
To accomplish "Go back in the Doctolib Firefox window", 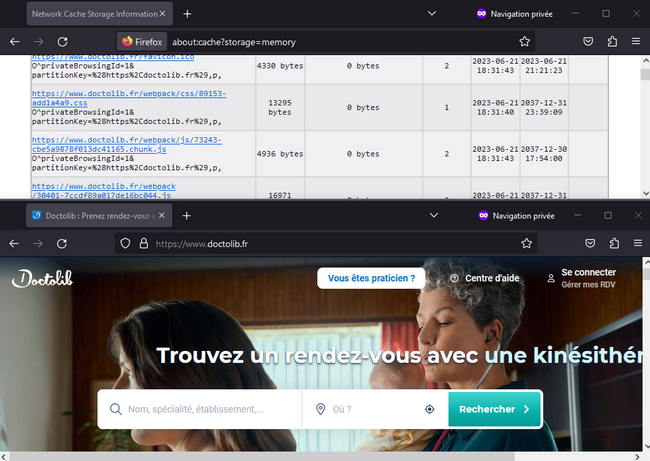I will click(15, 243).
